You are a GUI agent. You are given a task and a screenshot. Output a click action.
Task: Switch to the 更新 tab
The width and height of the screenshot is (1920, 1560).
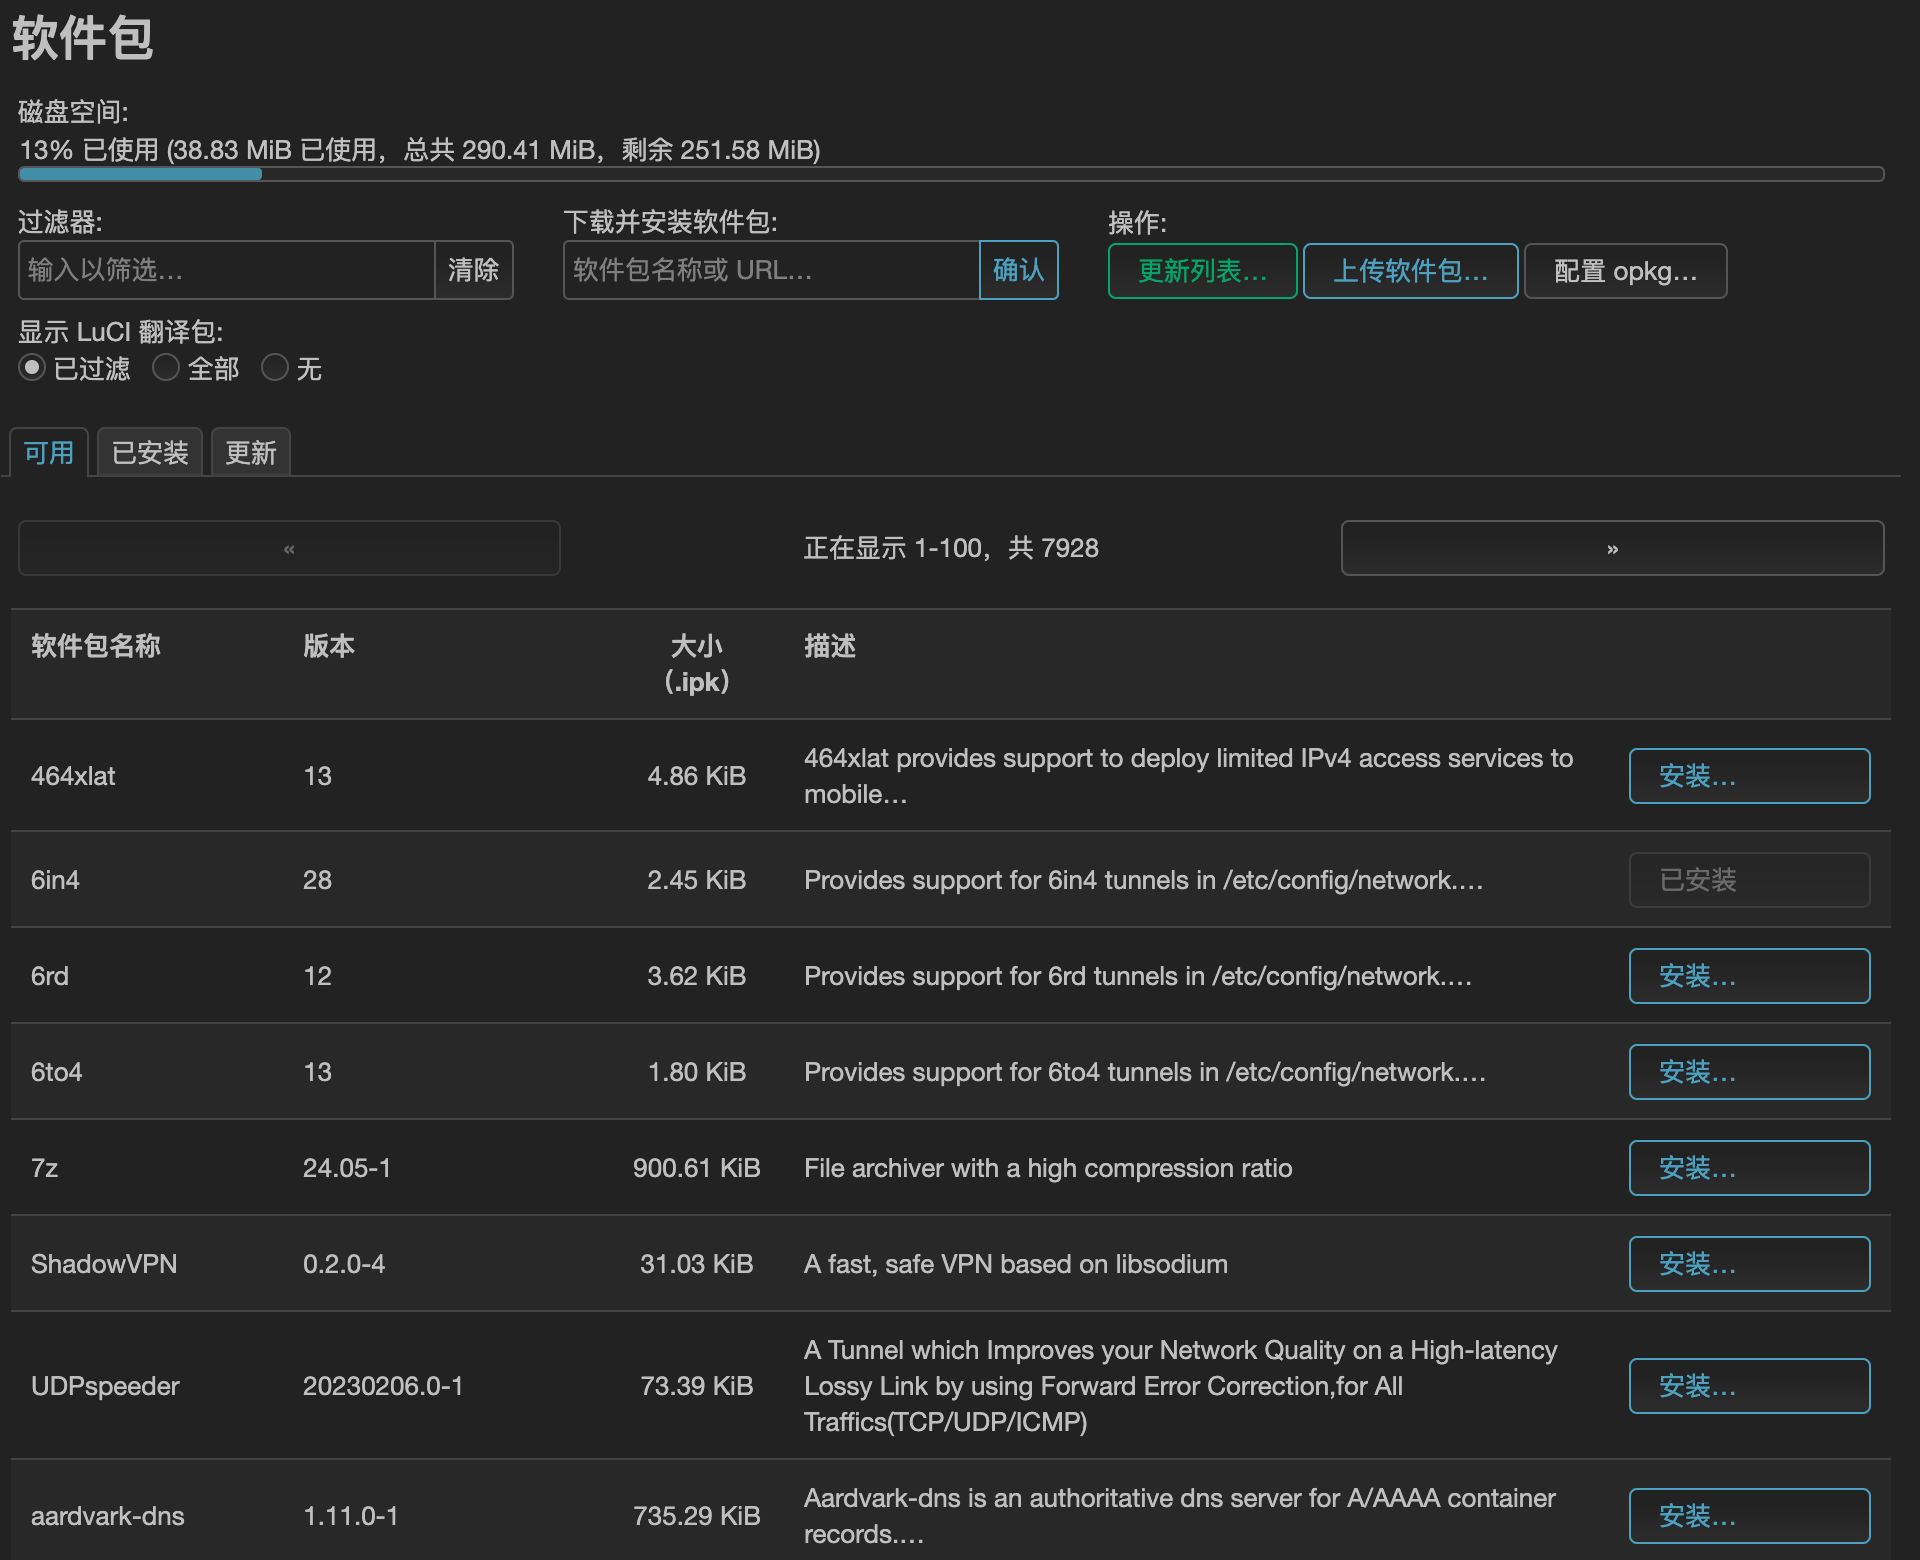(x=251, y=453)
